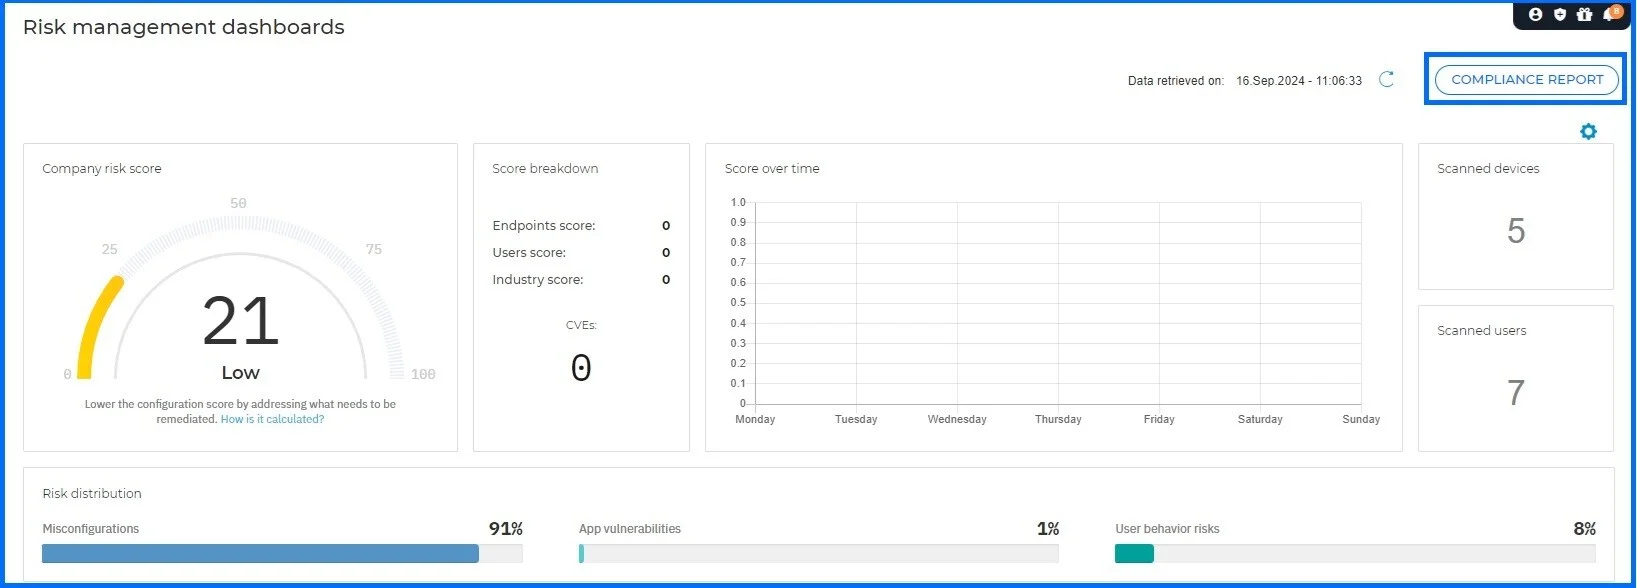Refresh the retrieved risk data
The image size is (1637, 588).
pos(1386,80)
